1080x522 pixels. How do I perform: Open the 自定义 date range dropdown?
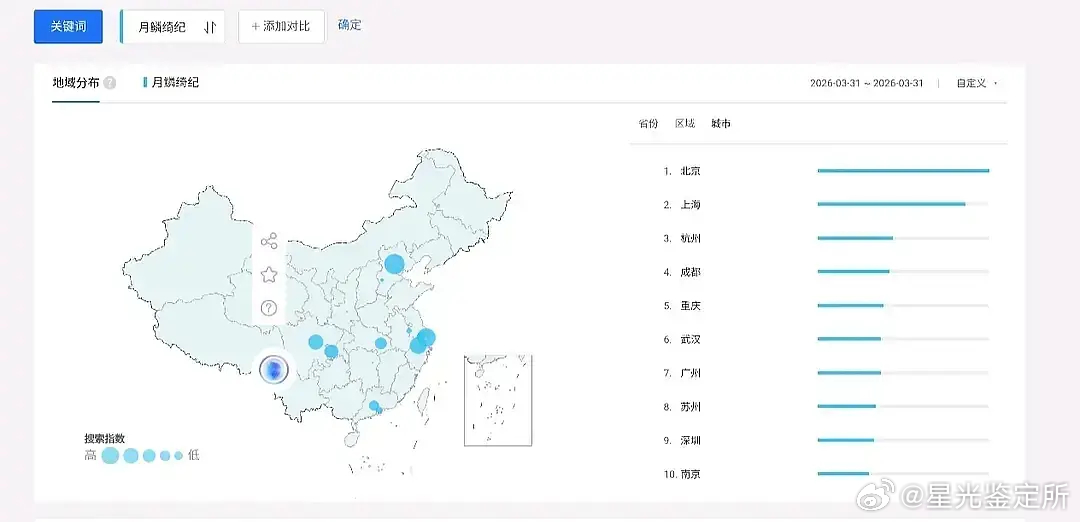pos(976,83)
